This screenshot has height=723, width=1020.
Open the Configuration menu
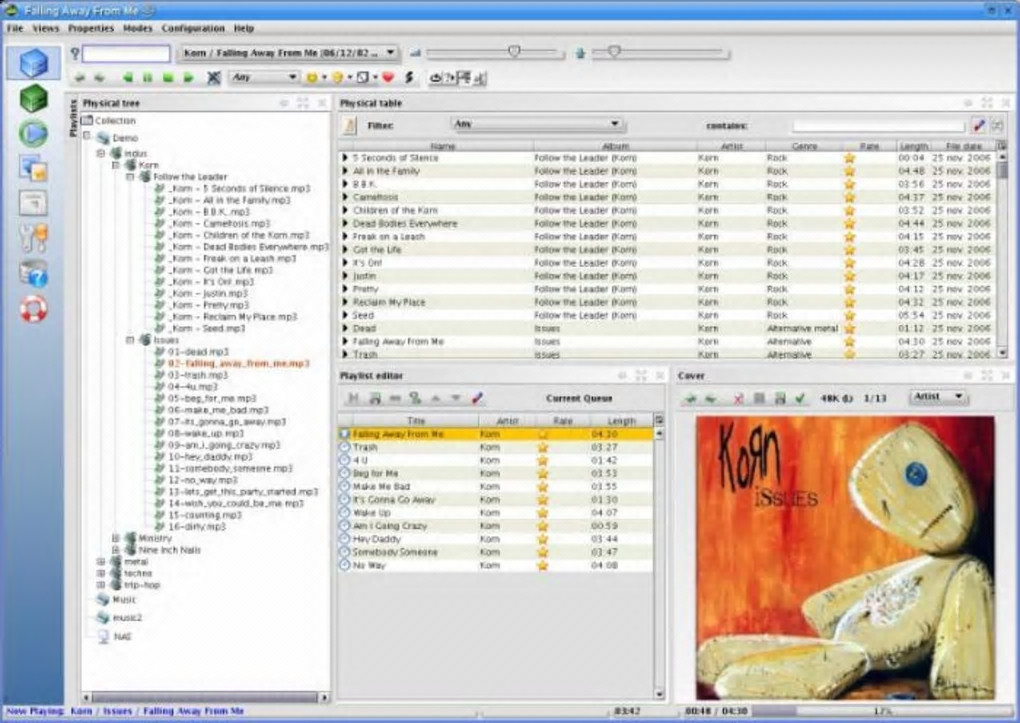[193, 29]
